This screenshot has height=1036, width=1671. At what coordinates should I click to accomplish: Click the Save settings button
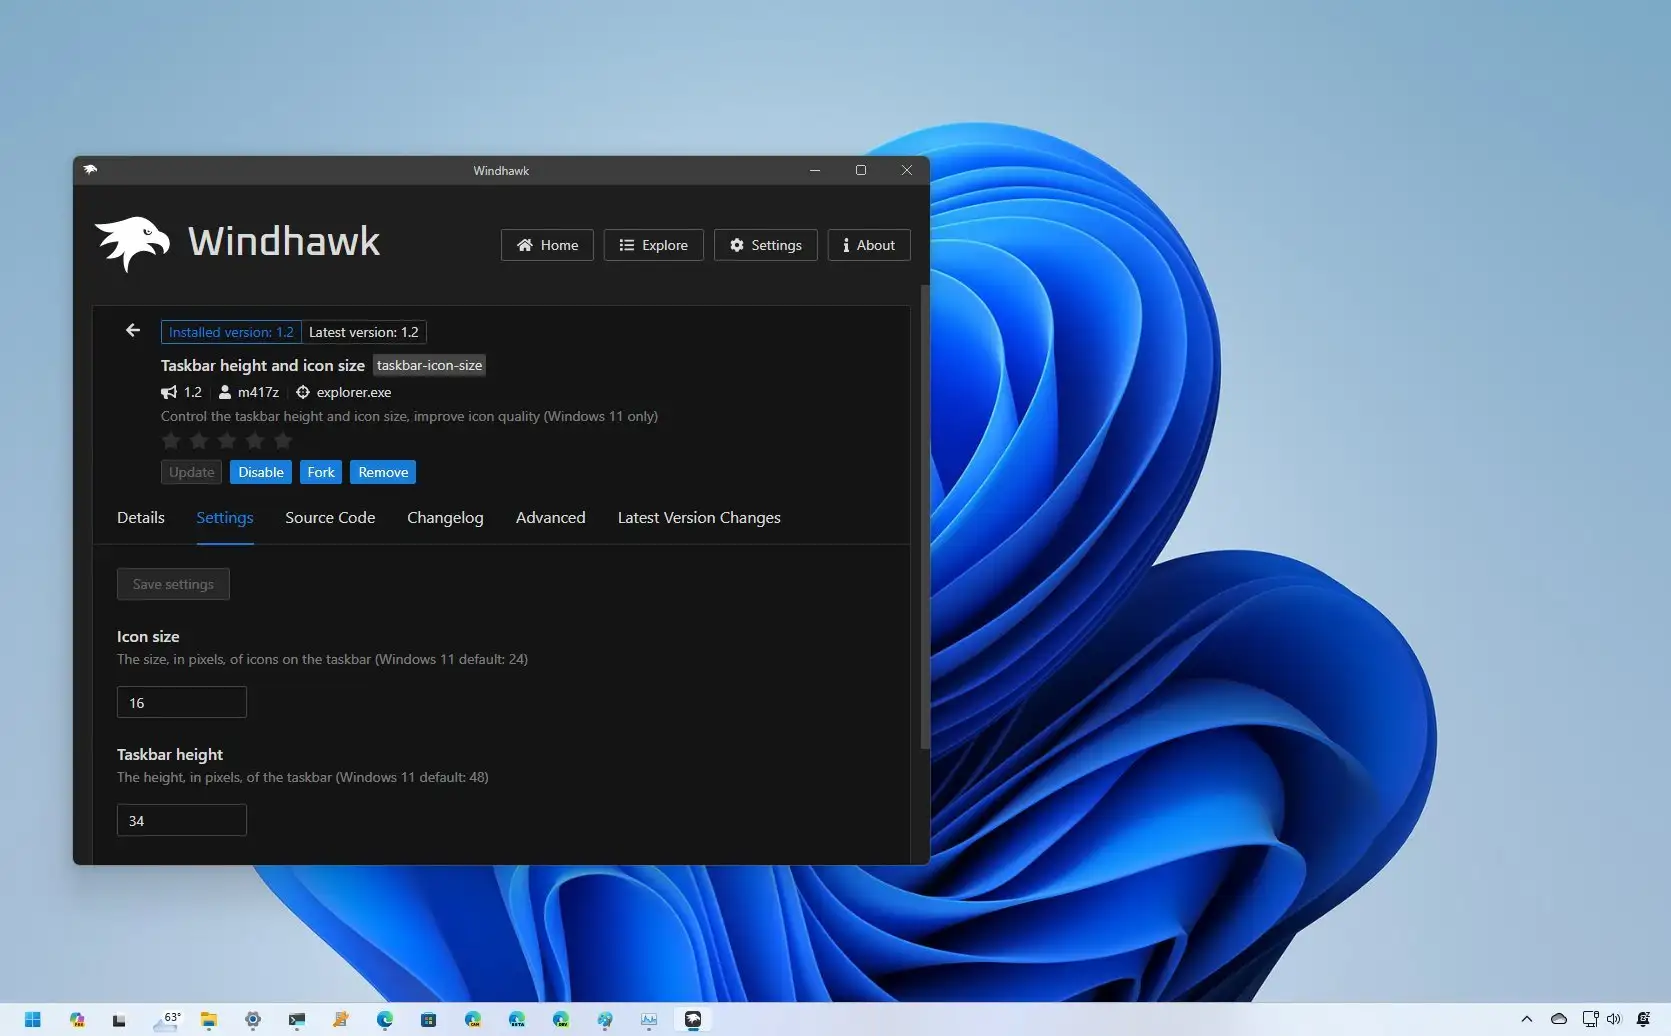pos(172,583)
